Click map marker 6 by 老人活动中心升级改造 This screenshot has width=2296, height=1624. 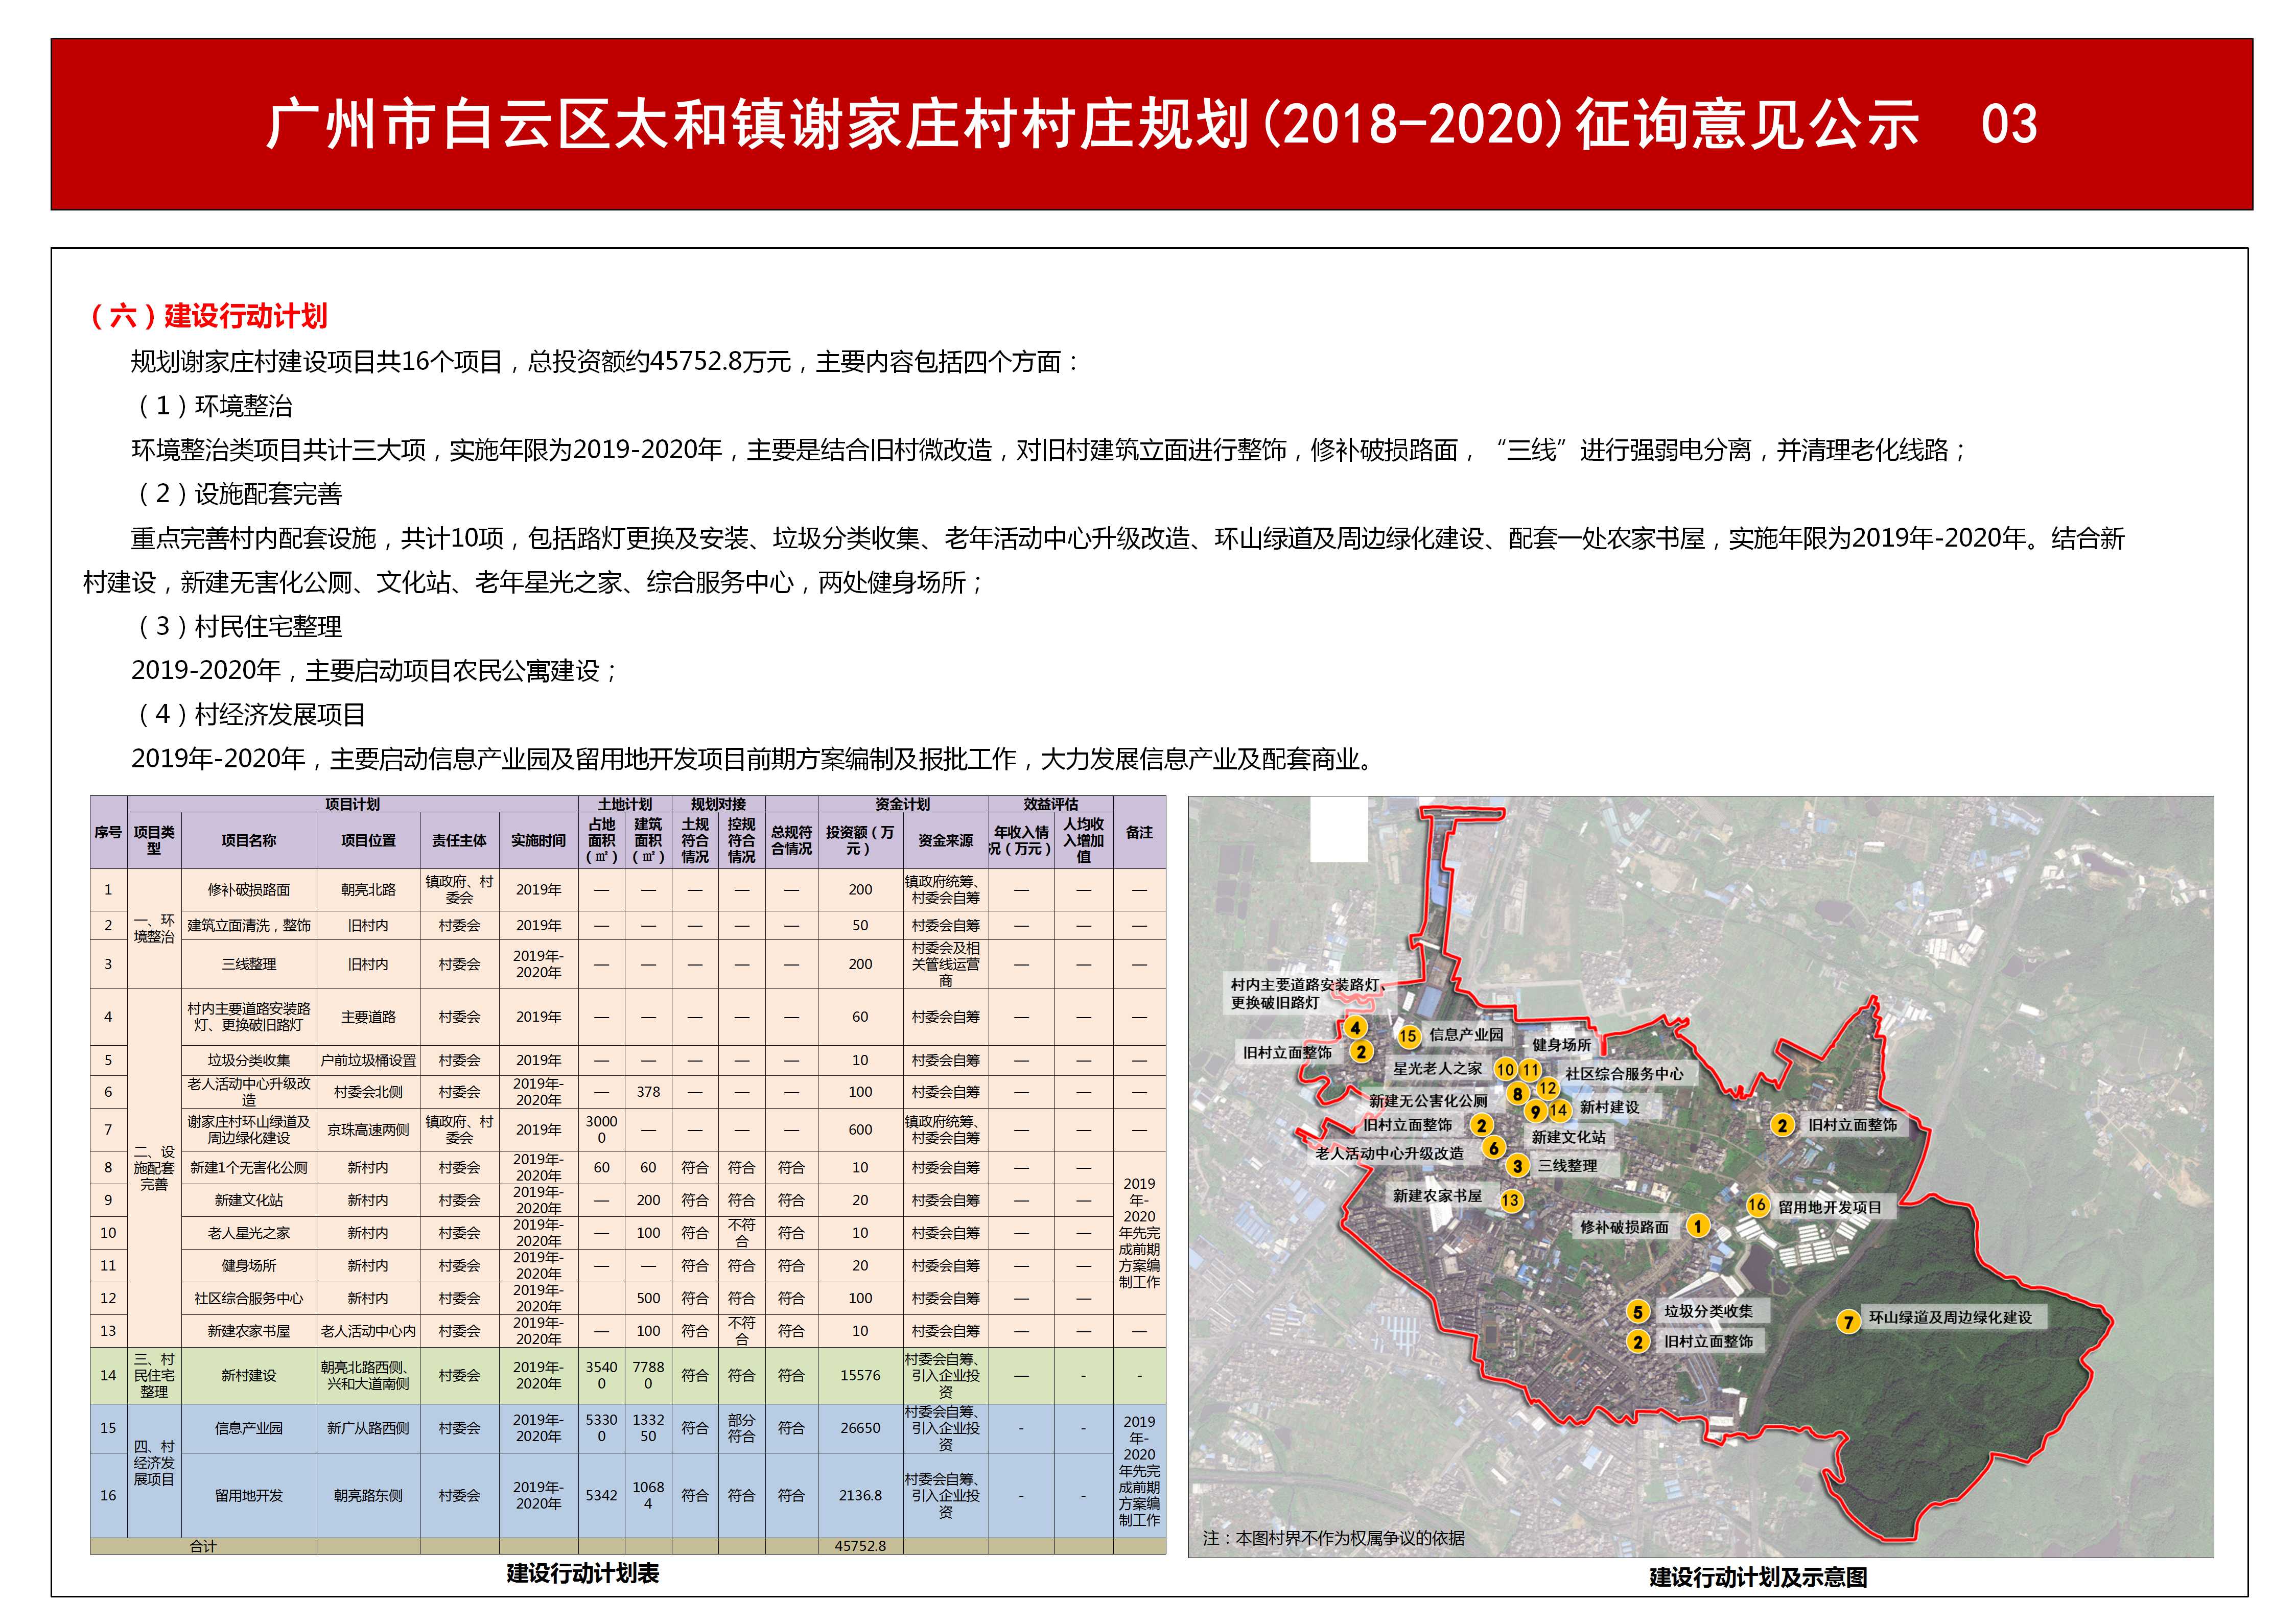pos(1494,1148)
